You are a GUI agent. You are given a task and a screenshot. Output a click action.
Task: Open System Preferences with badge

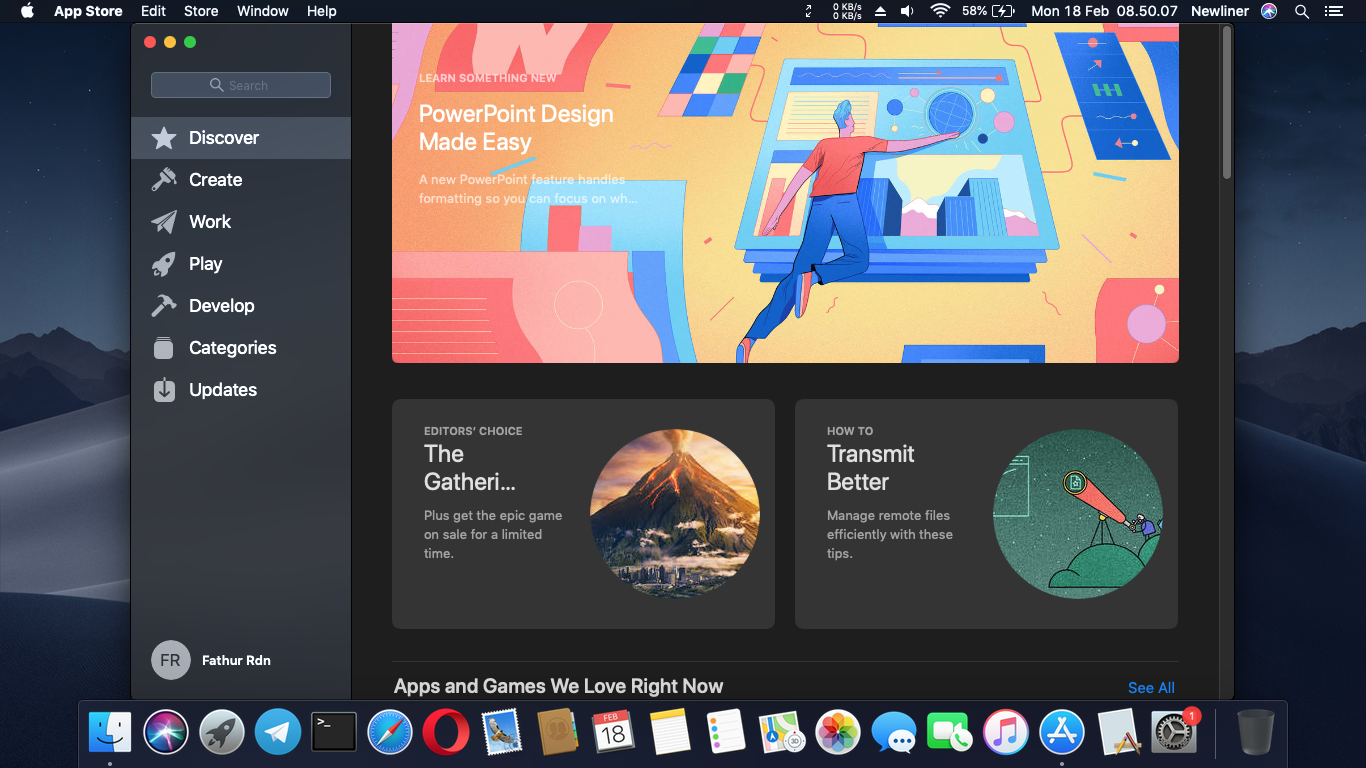1174,732
